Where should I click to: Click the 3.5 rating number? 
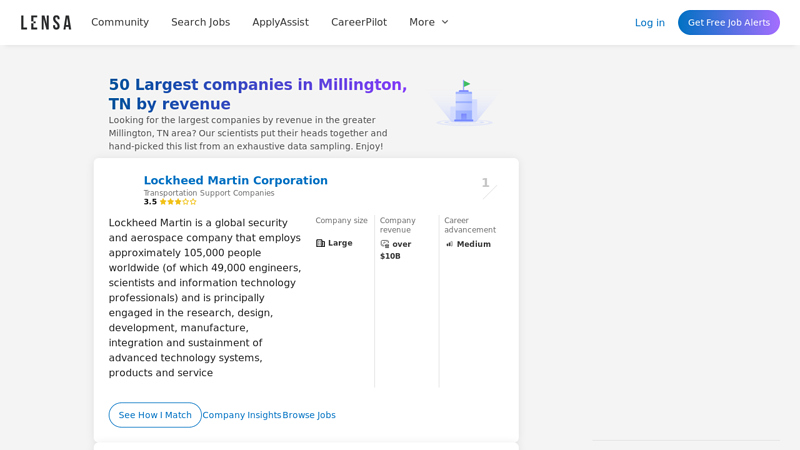click(x=150, y=202)
